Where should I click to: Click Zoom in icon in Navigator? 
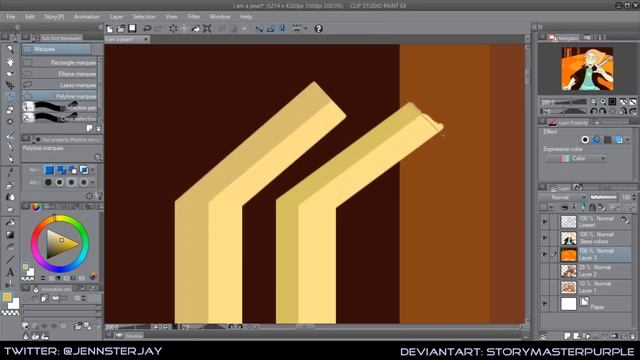tap(603, 102)
